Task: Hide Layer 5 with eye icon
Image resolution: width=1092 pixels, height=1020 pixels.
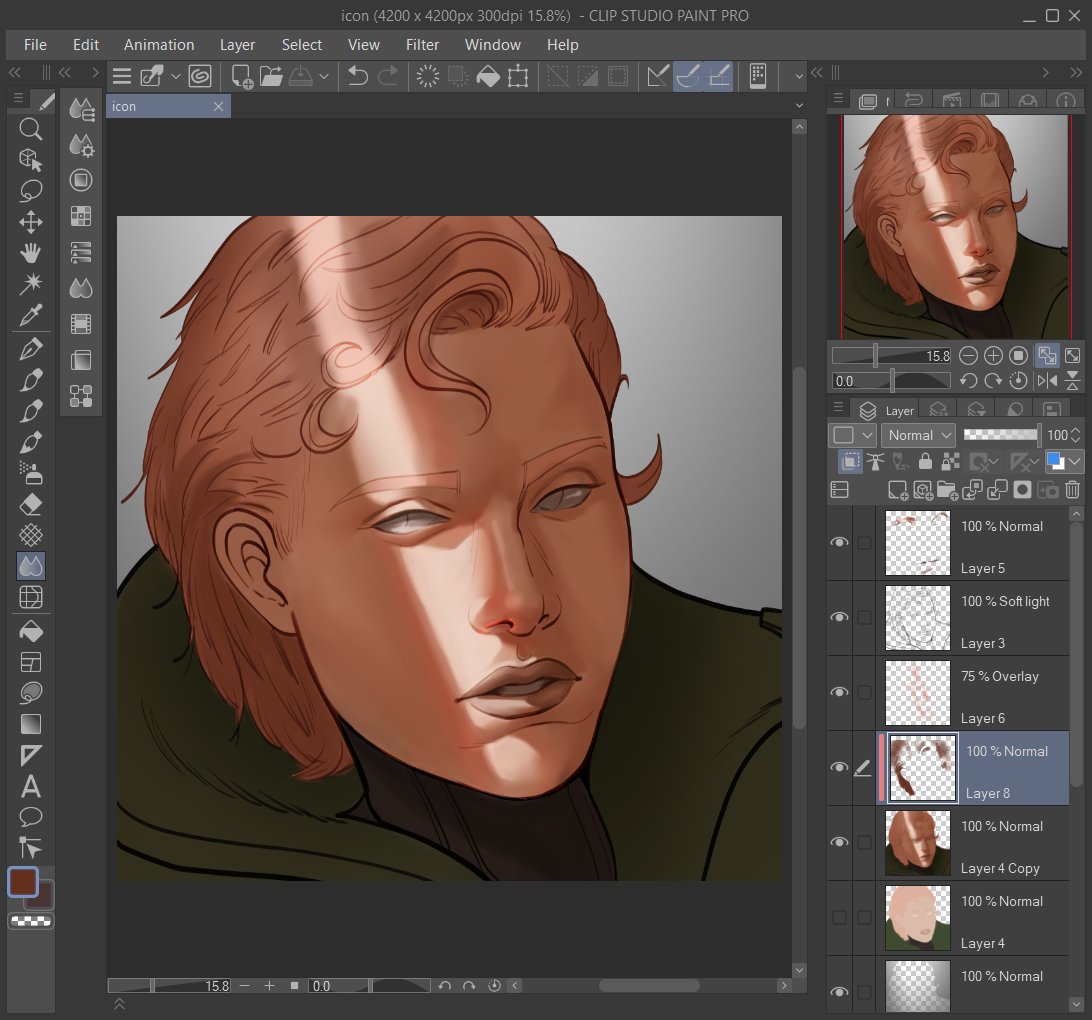Action: [x=840, y=542]
